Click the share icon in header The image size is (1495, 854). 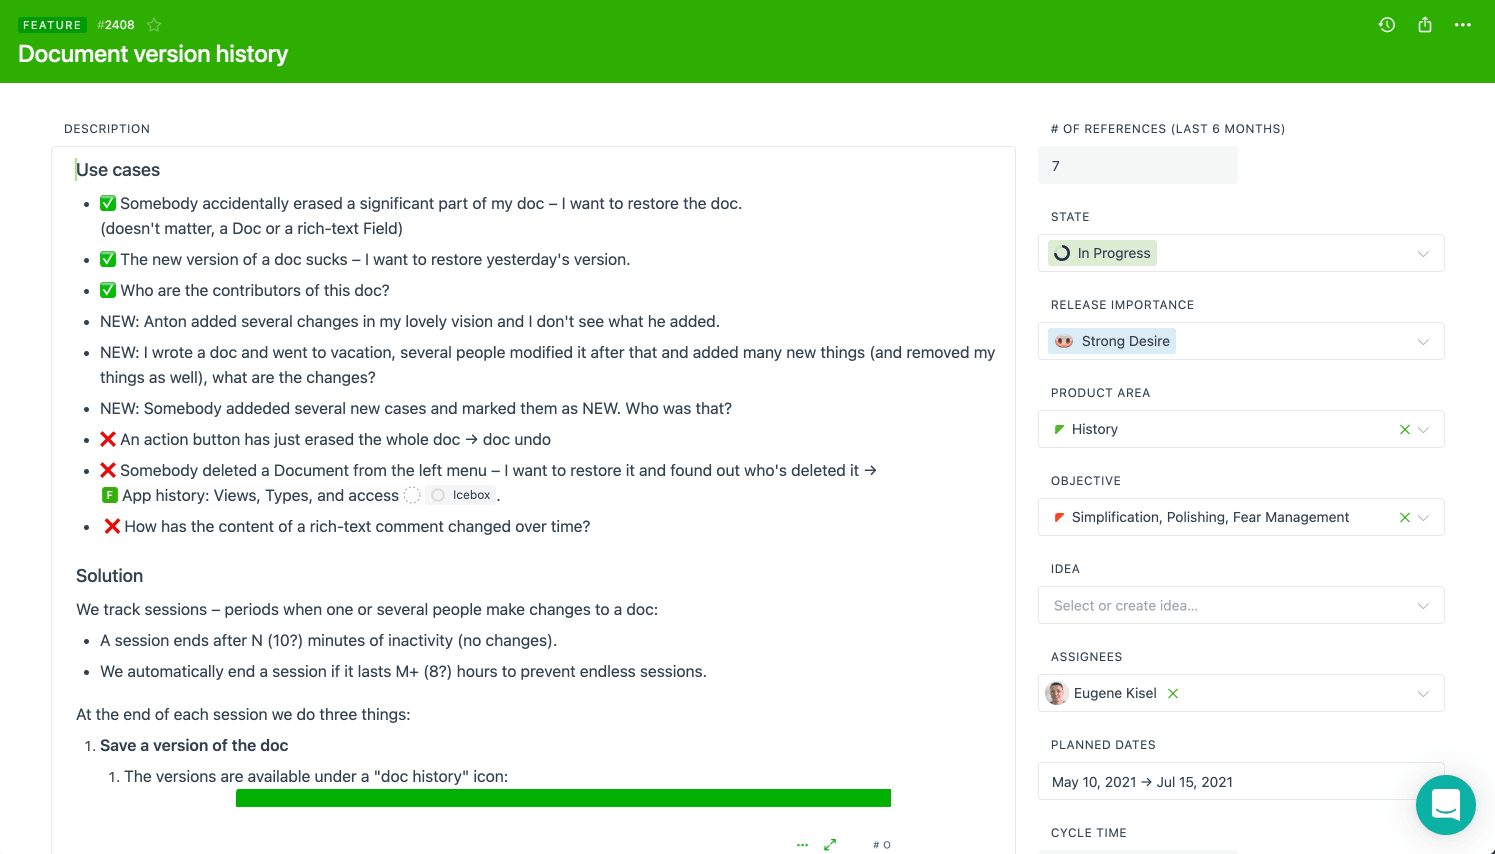coord(1425,25)
